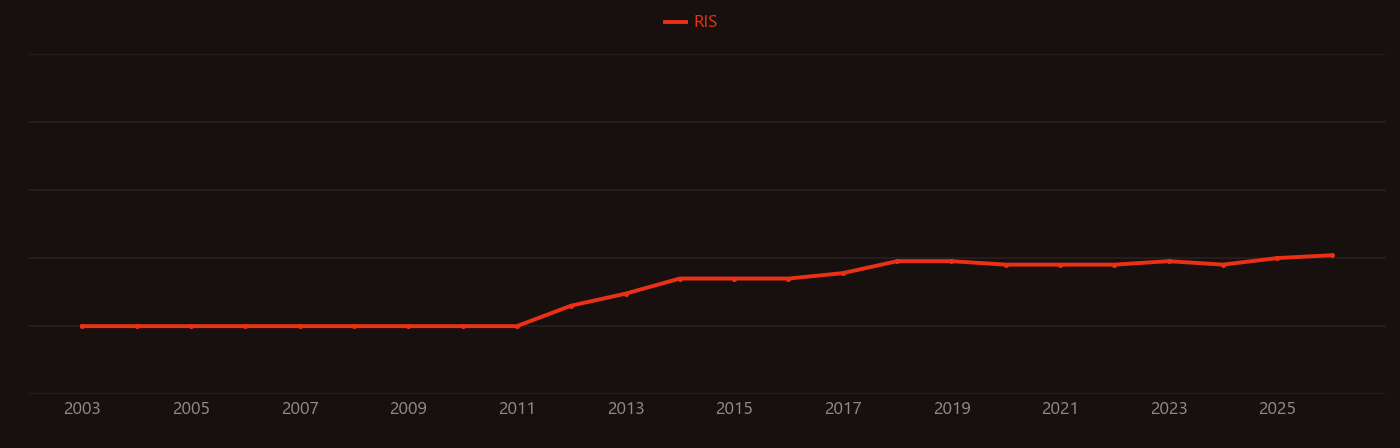1400x448 pixels.
Task: Click the 2003 x-axis label
Action: tap(82, 409)
